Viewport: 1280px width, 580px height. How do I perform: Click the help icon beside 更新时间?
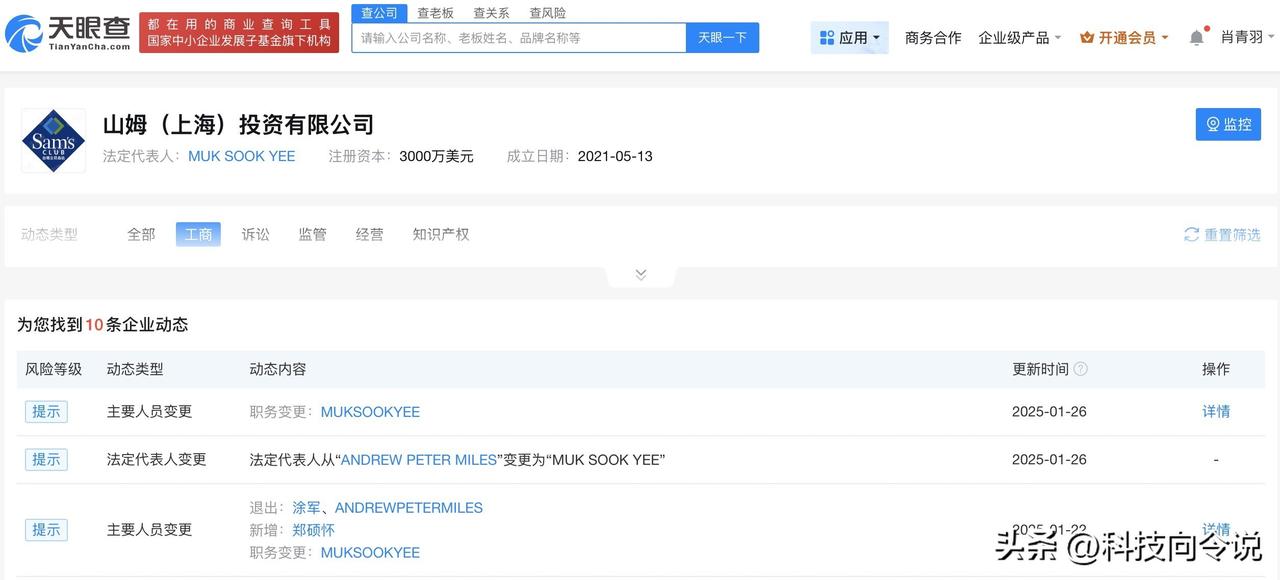pyautogui.click(x=1080, y=369)
